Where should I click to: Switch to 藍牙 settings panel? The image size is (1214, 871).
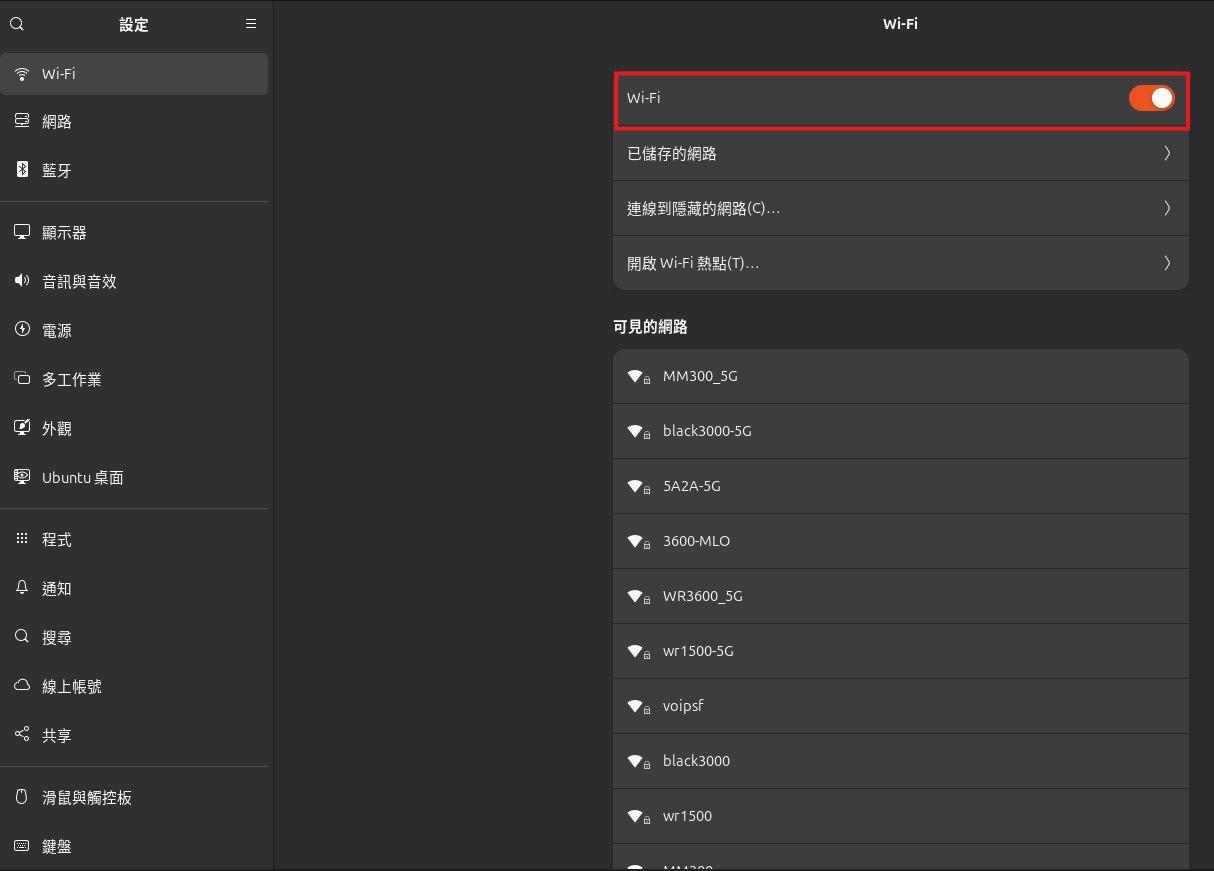(x=134, y=171)
